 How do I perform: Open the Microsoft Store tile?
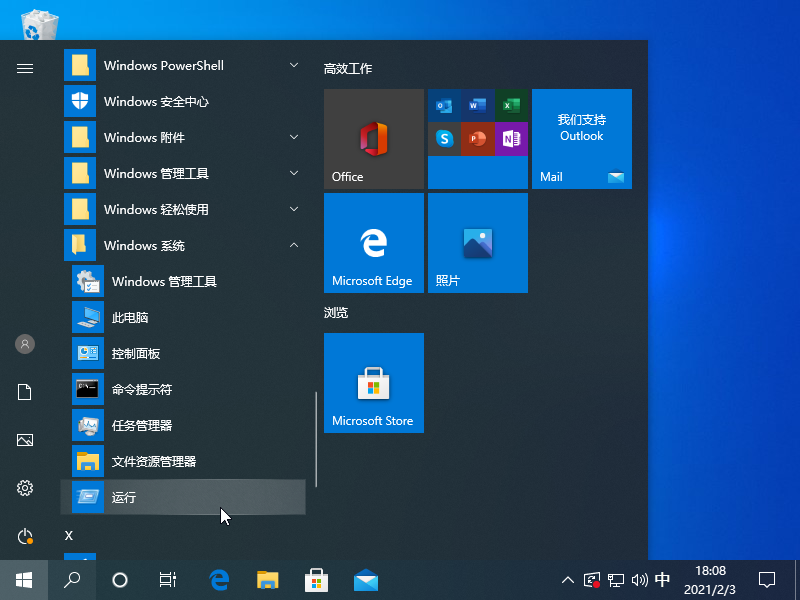pos(374,382)
